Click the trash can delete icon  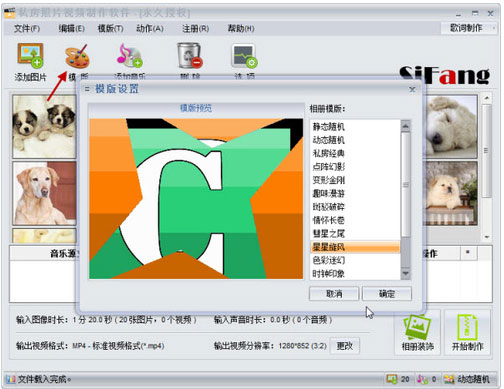(x=189, y=55)
